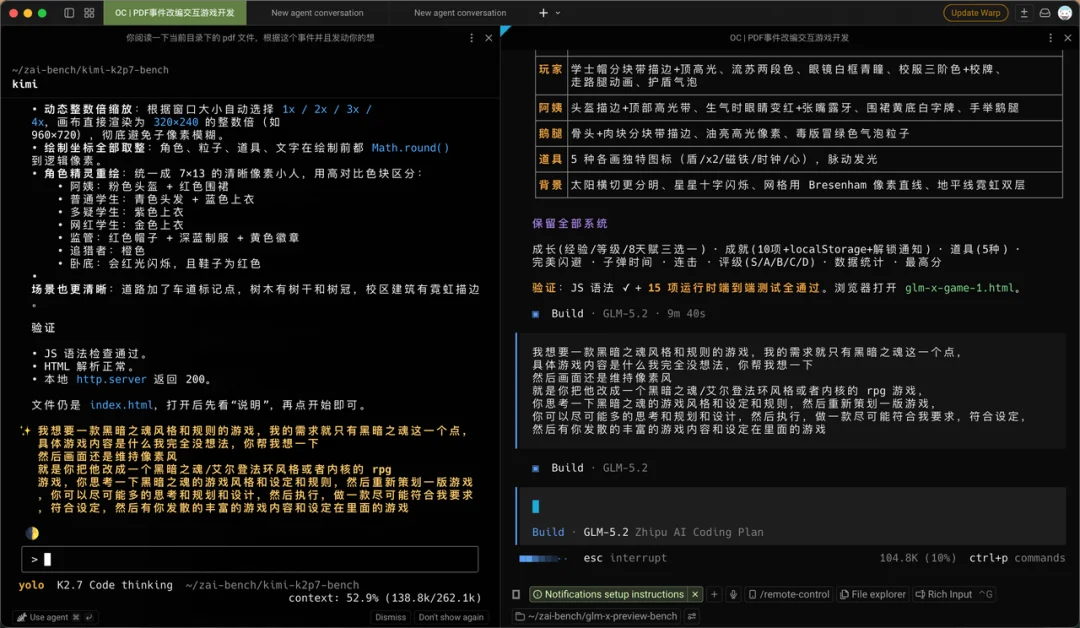Click the Update Warp button

975,12
